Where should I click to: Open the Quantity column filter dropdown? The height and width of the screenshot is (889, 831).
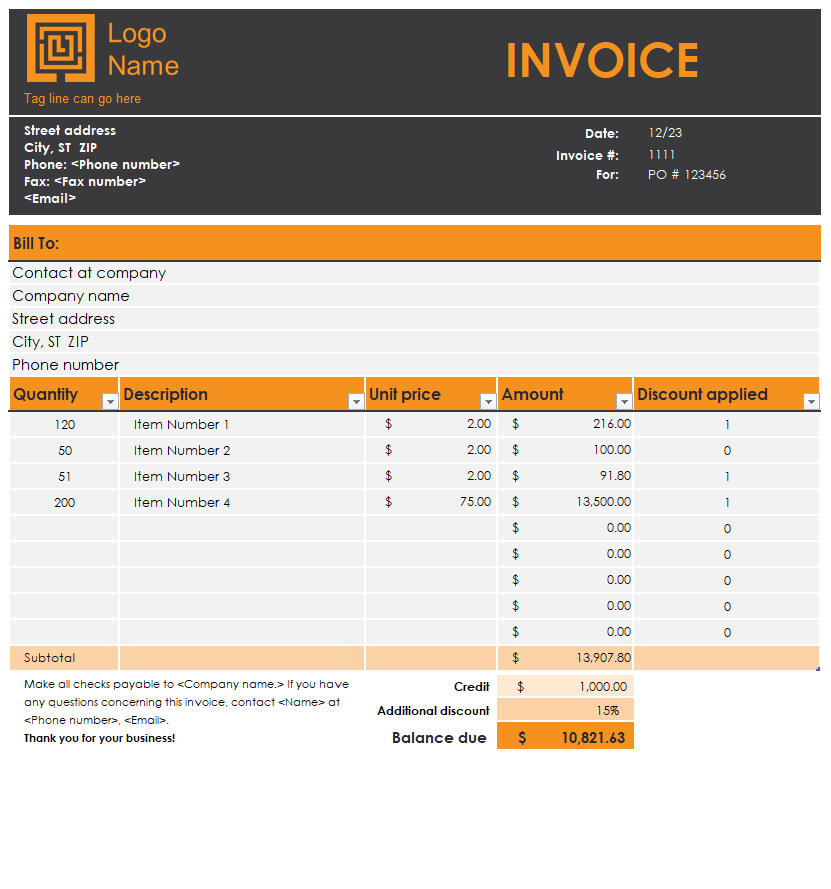pyautogui.click(x=110, y=401)
